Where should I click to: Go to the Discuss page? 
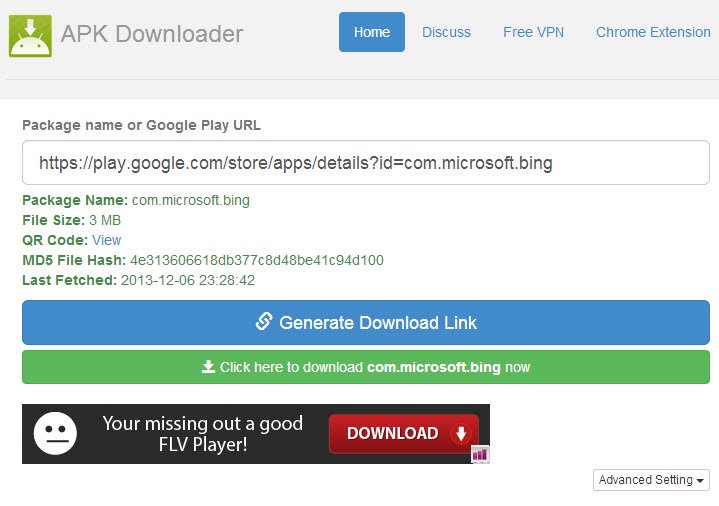[x=446, y=32]
